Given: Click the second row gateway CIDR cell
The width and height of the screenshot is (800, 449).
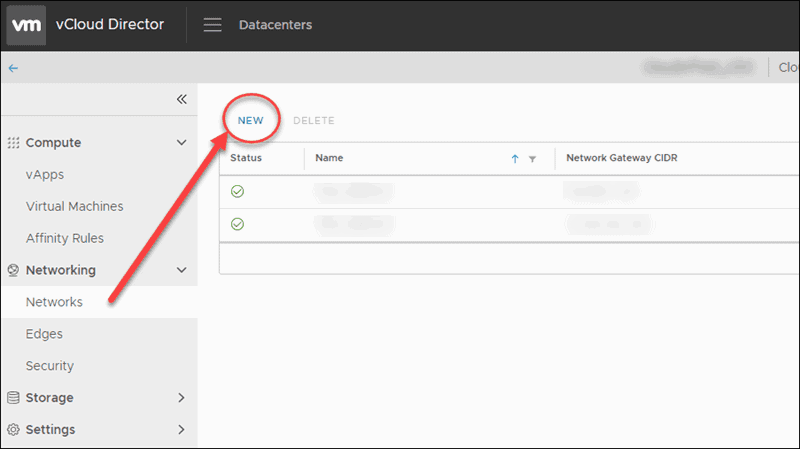Looking at the screenshot, I should click(609, 224).
